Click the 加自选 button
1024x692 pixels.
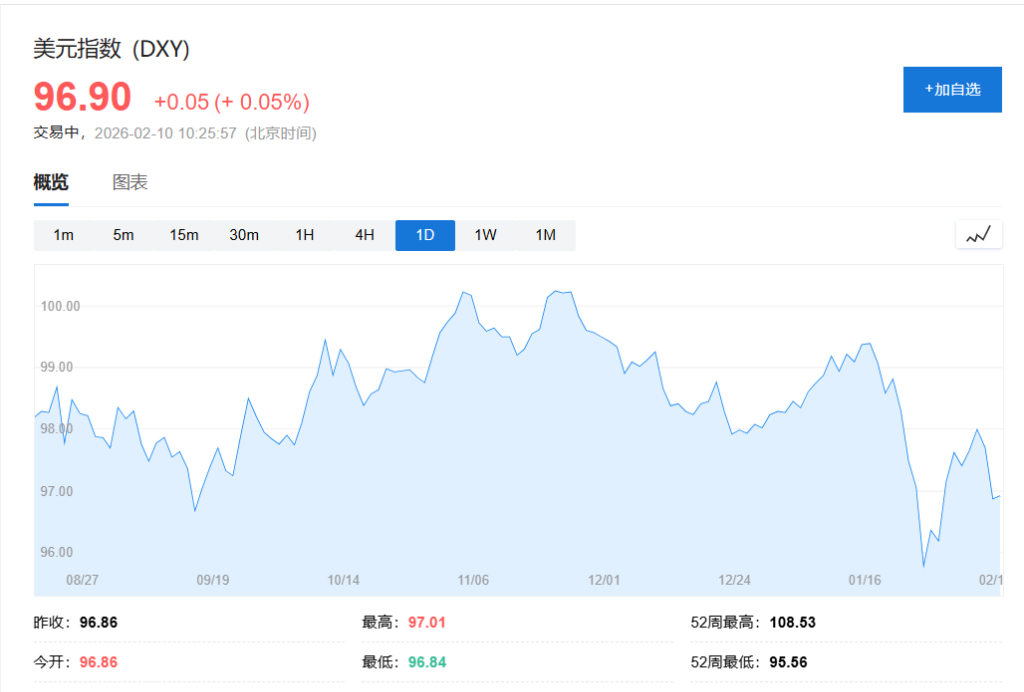coord(952,89)
